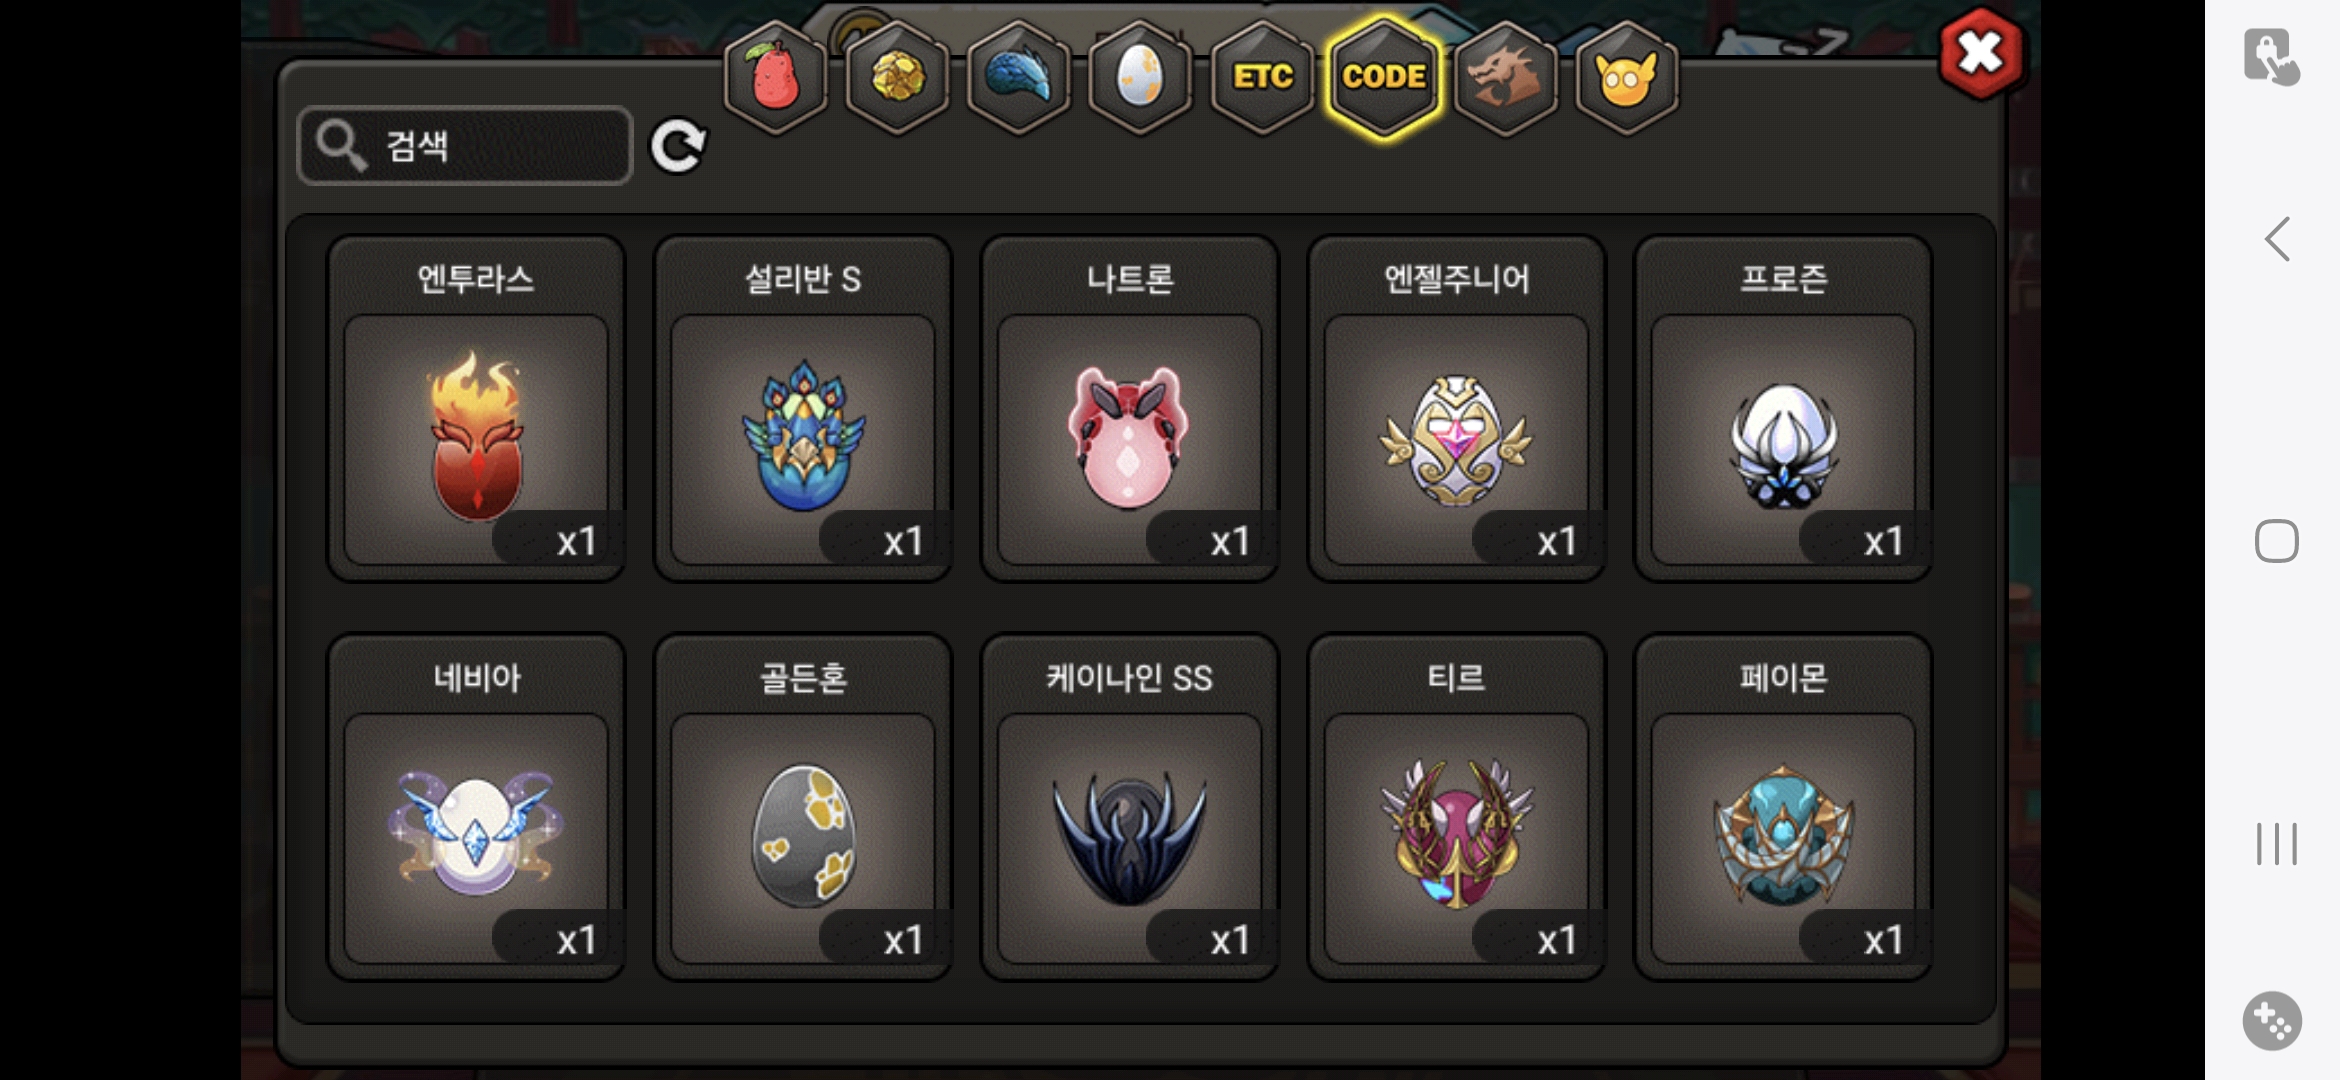Select the 골든혼 gray gold-spotted egg
The height and width of the screenshot is (1080, 2340).
pyautogui.click(x=803, y=807)
